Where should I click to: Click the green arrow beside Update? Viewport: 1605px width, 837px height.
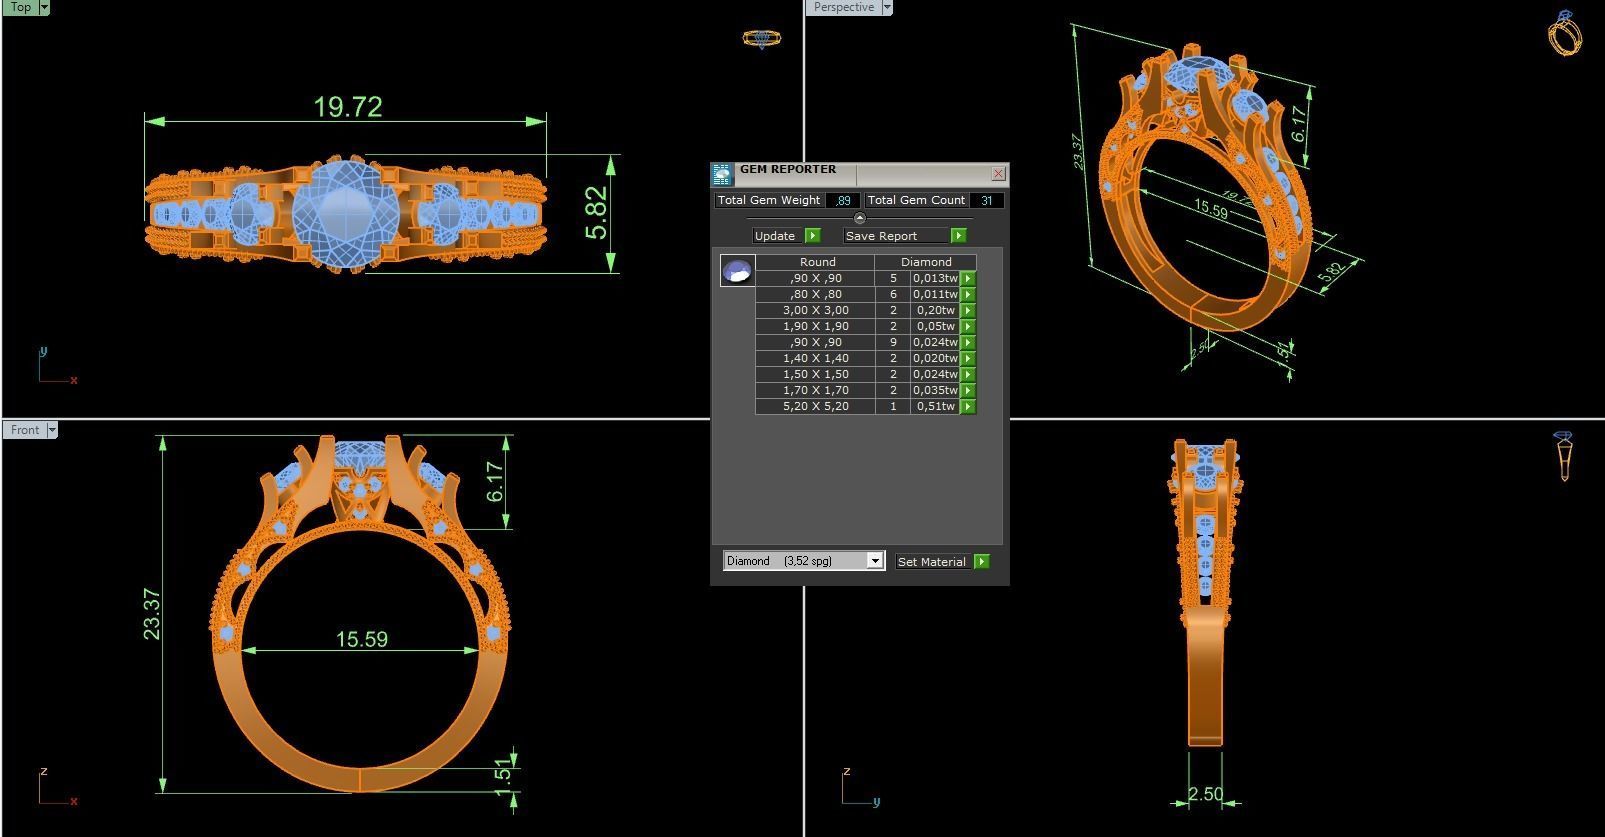pos(812,236)
